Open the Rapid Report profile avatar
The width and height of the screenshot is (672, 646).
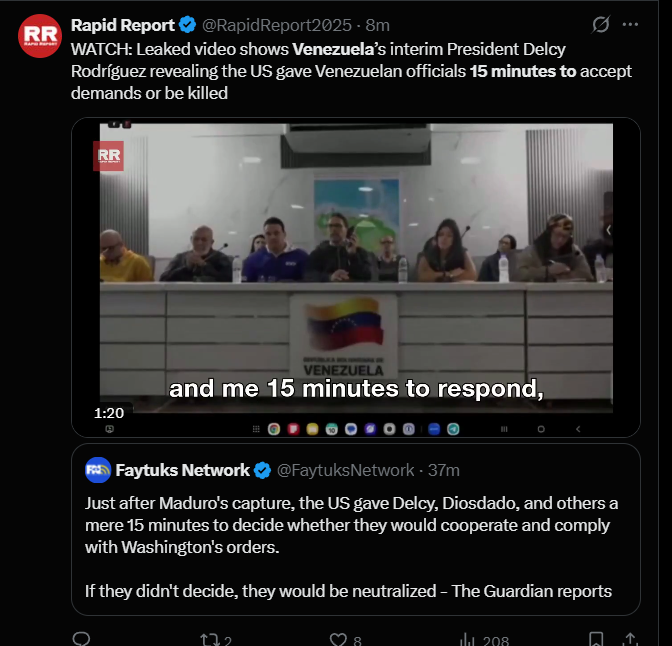click(40, 36)
